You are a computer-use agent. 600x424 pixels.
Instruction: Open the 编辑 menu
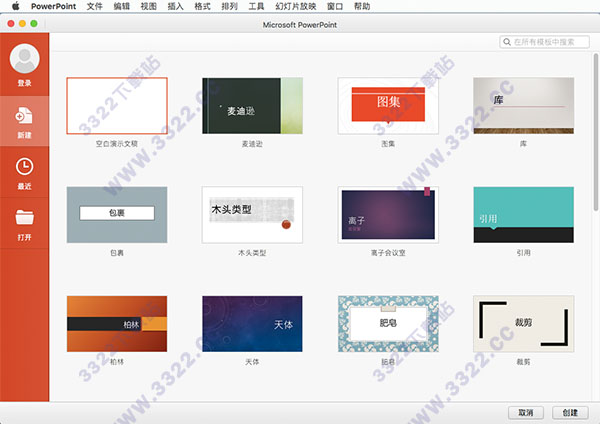pos(121,6)
